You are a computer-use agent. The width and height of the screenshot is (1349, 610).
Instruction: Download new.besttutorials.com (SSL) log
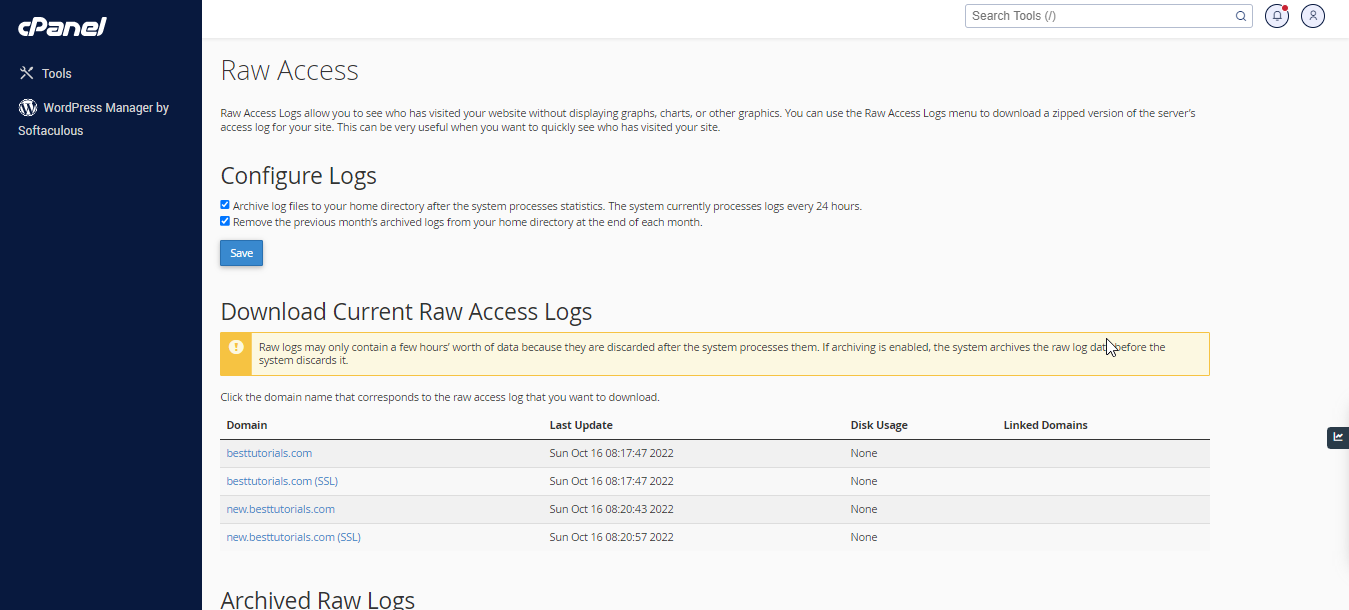point(294,537)
